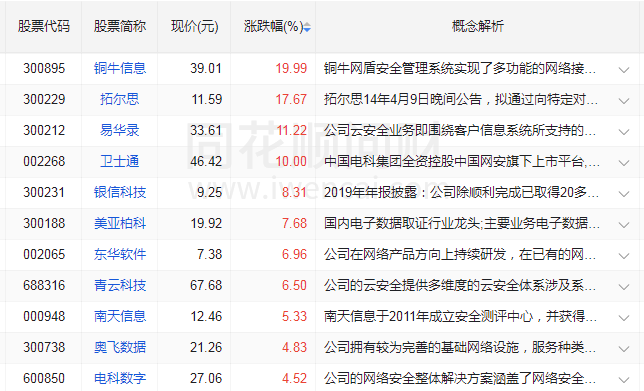This screenshot has width=644, height=391.
Task: Open stock link 铜牛信息
Action: (120, 68)
